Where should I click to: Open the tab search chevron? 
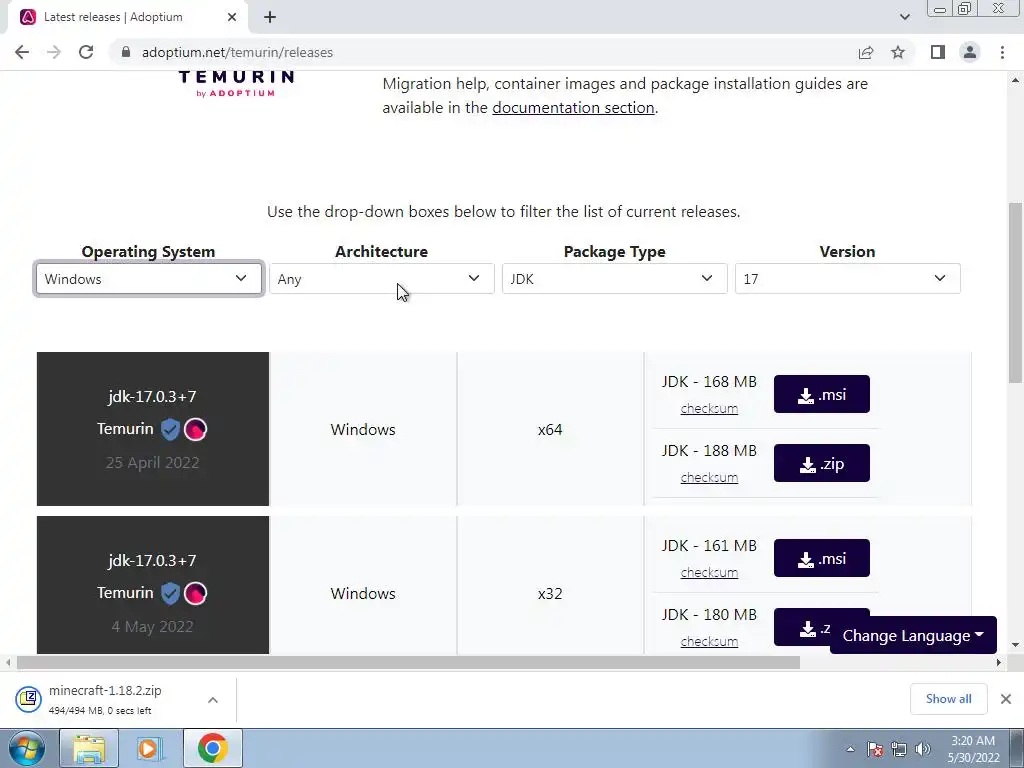(x=904, y=17)
